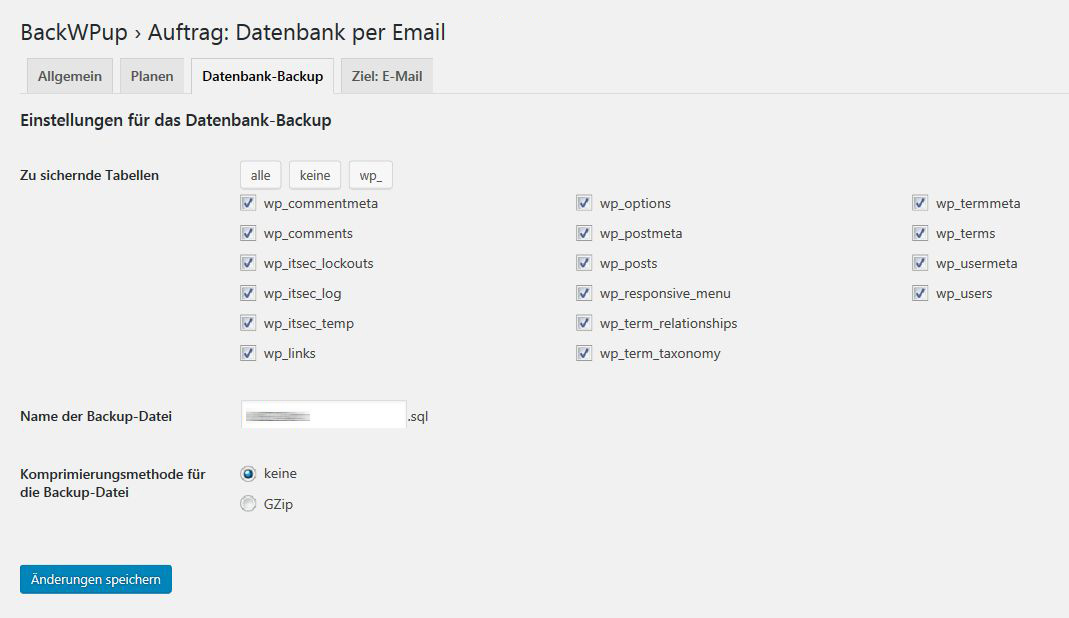The width and height of the screenshot is (1069, 618).
Task: Click the '.sql' file extension text
Action: click(418, 416)
